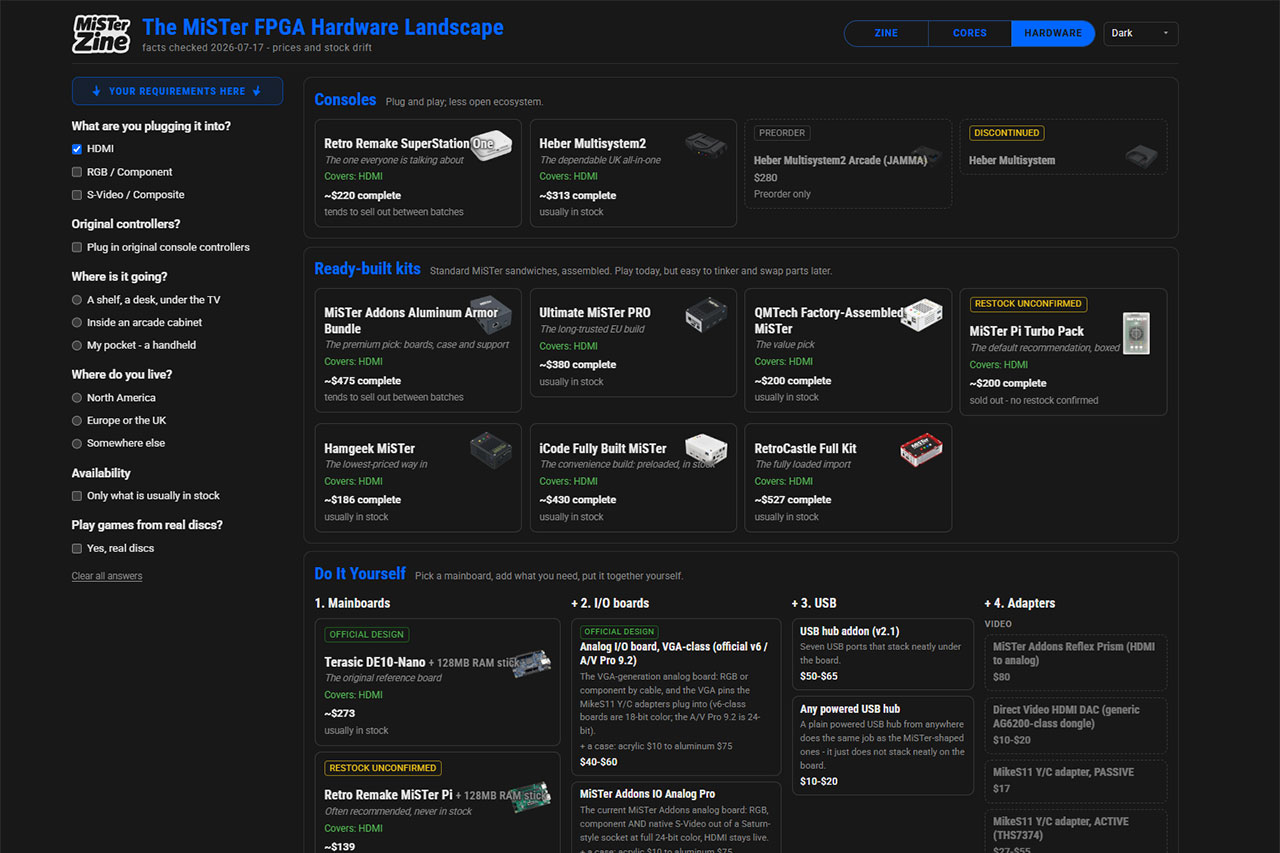The image size is (1280, 853).
Task: Click the Multisystem2 Arcade JAMMA image
Action: click(x=926, y=156)
